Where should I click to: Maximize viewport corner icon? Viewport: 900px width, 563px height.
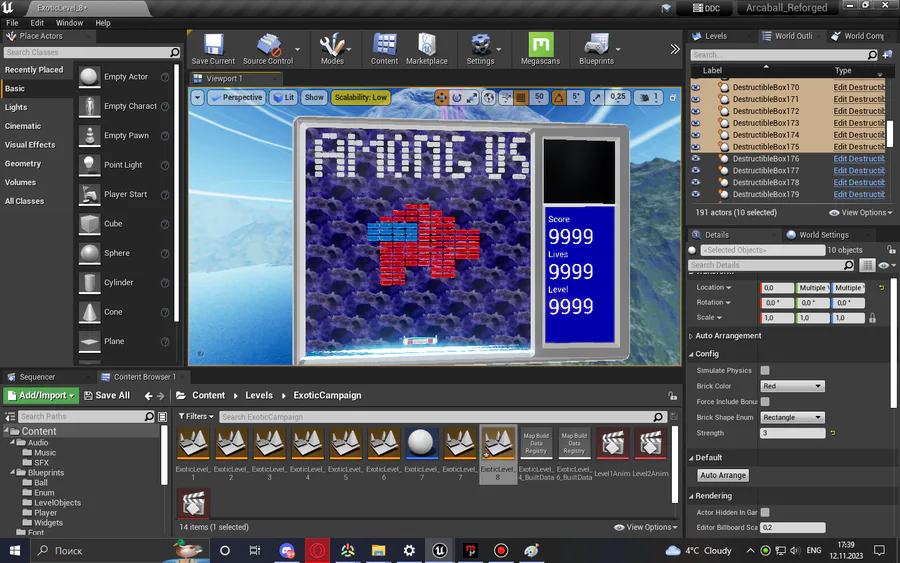[673, 98]
